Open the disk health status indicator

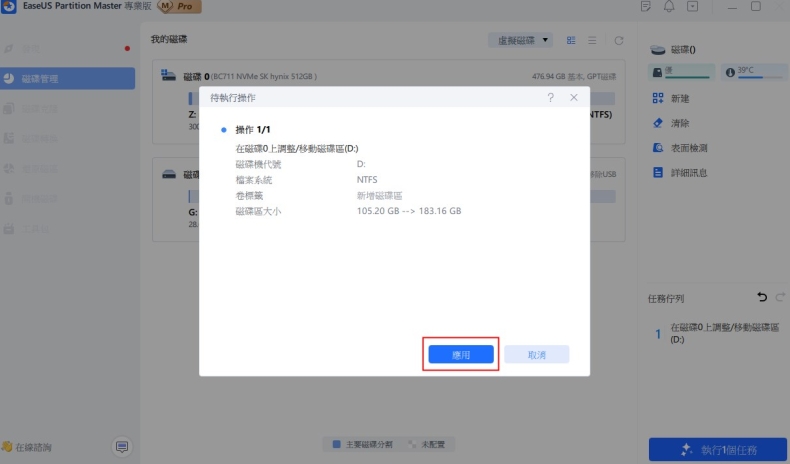(681, 72)
